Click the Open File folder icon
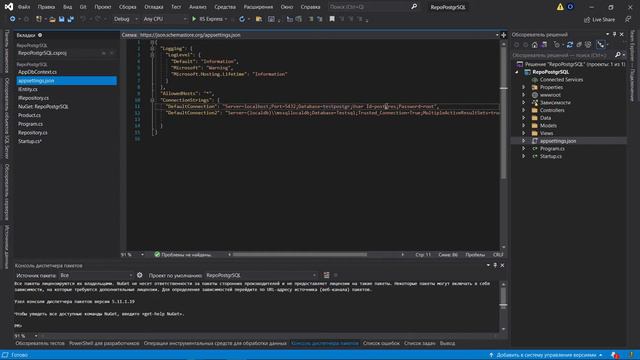This screenshot has height=360, width=640. [x=52, y=19]
